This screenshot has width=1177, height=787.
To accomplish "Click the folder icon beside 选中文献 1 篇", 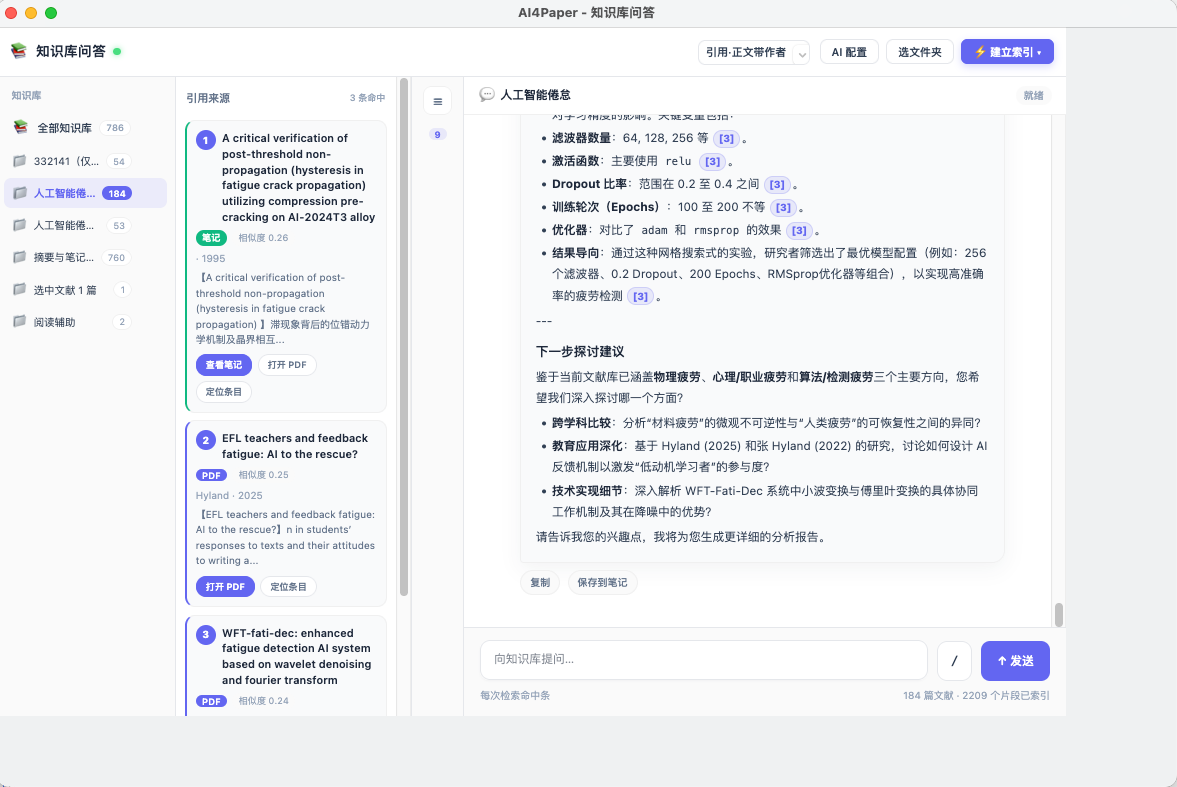I will (20, 289).
